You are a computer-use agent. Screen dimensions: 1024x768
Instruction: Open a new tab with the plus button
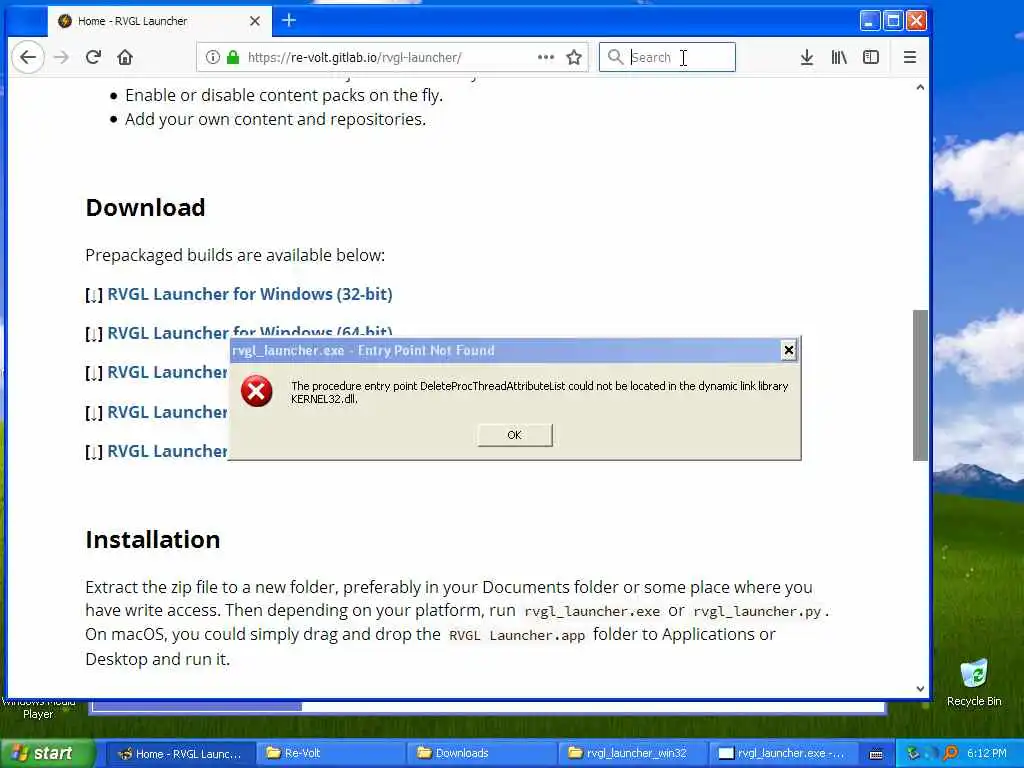[x=289, y=21]
